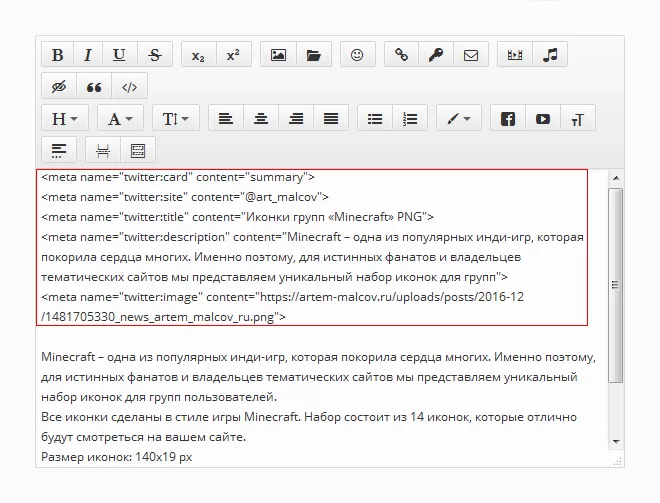Insert protected link with key icon

[x=436, y=55]
